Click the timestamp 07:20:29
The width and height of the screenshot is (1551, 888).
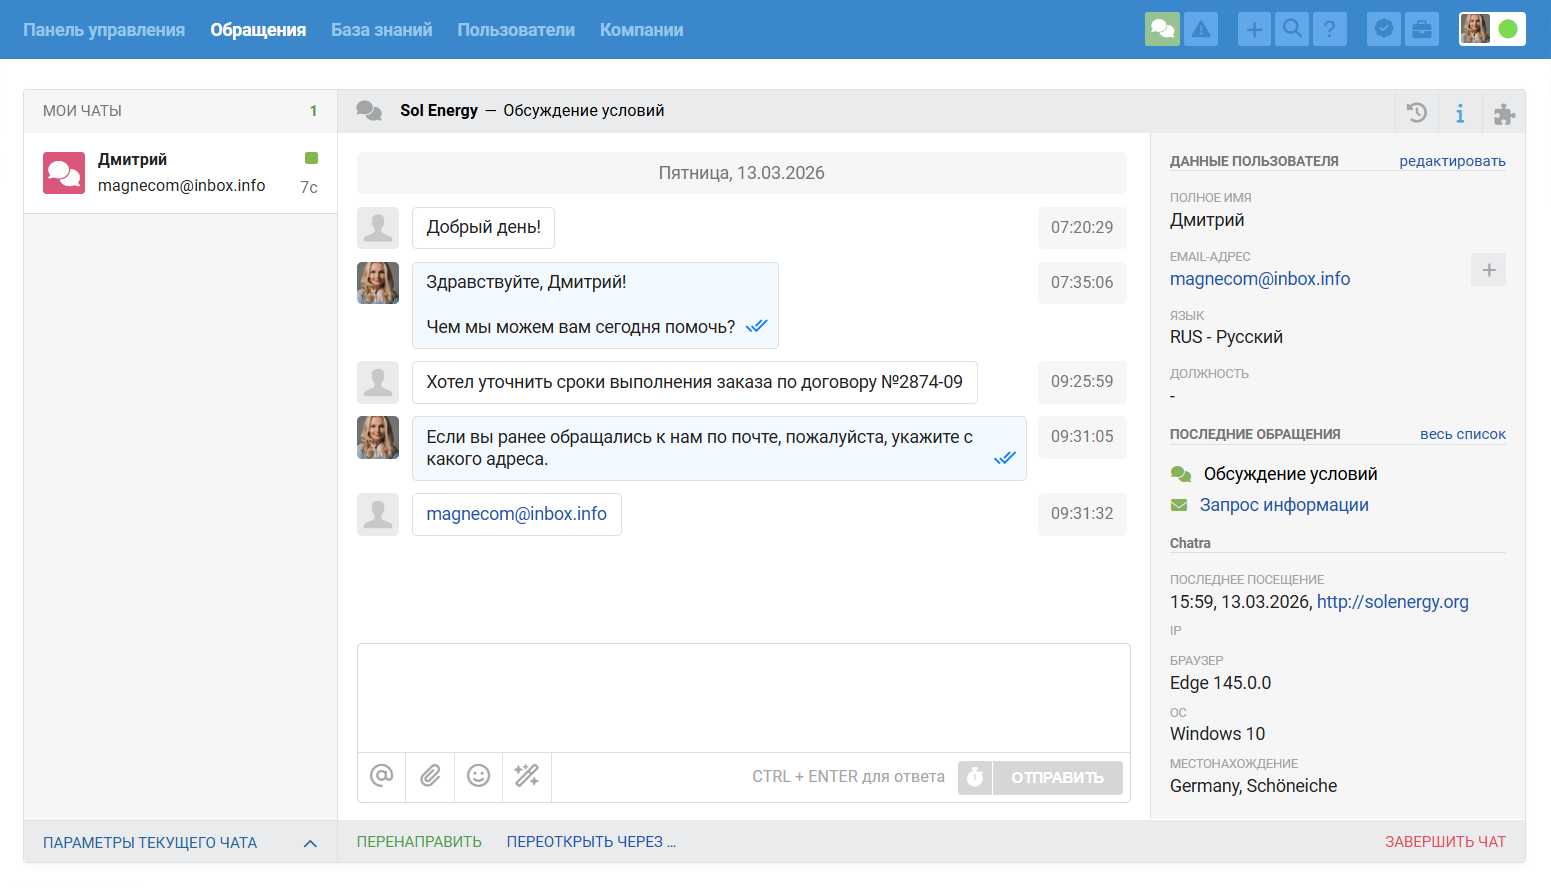[1082, 228]
